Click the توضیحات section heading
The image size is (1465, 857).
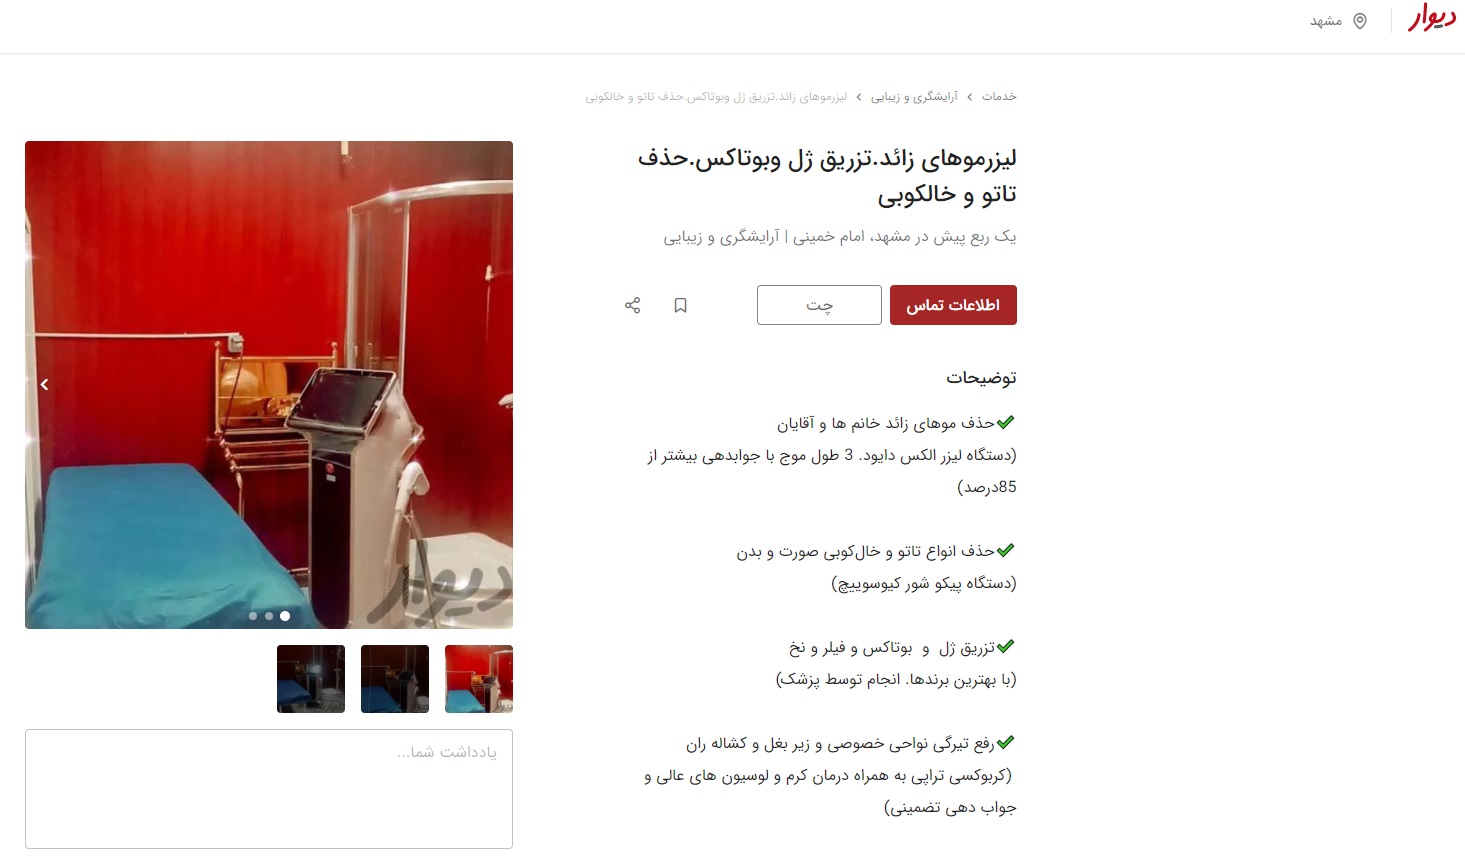981,378
